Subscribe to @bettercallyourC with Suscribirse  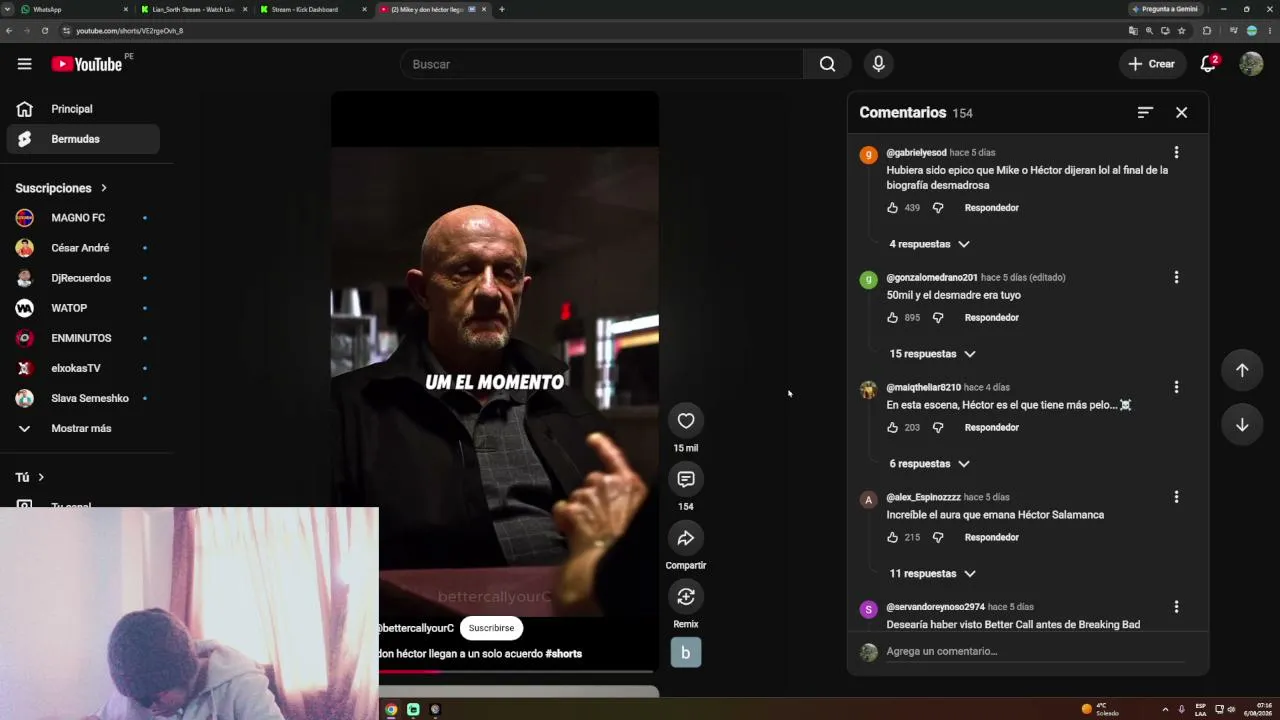[491, 628]
